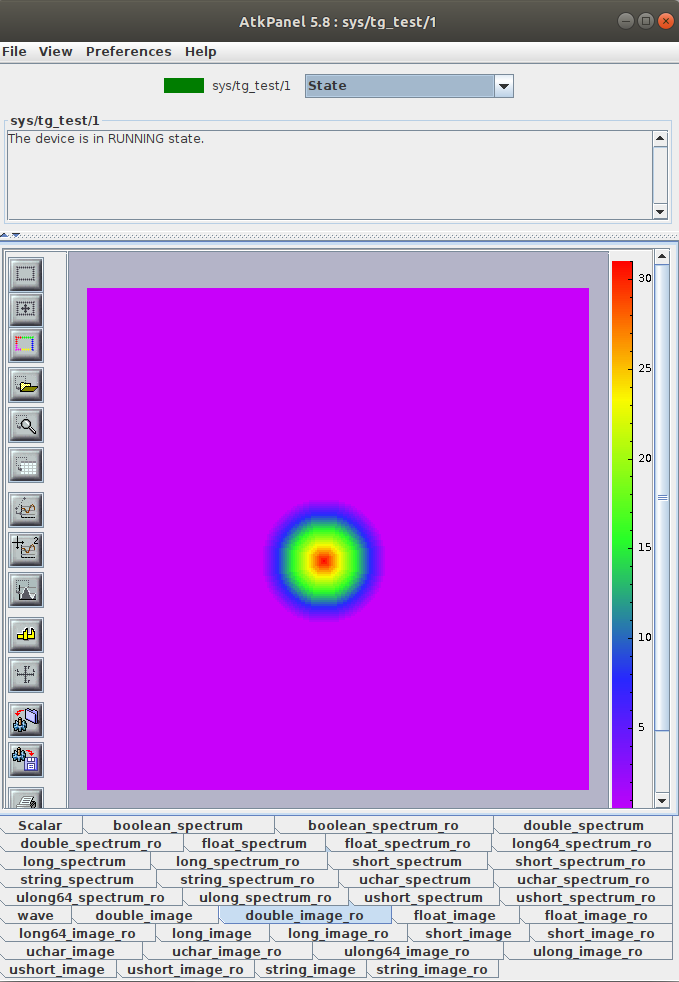
Task: Open the Help menu
Action: (x=200, y=51)
